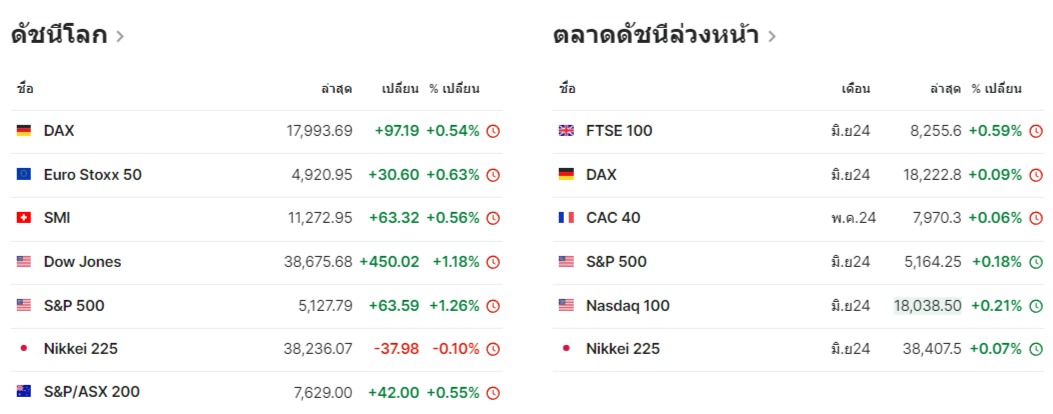
Task: Open the ตลาดดัชนีล่วงหน้า heading link
Action: click(x=656, y=34)
